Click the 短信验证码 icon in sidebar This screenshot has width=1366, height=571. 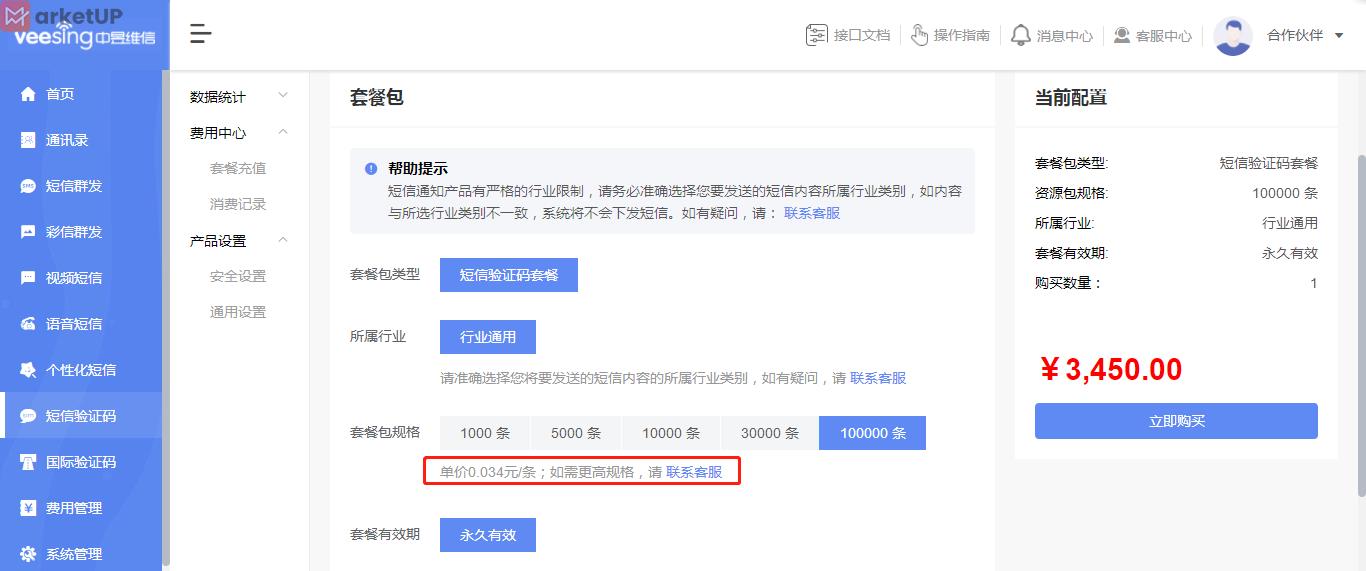point(28,416)
